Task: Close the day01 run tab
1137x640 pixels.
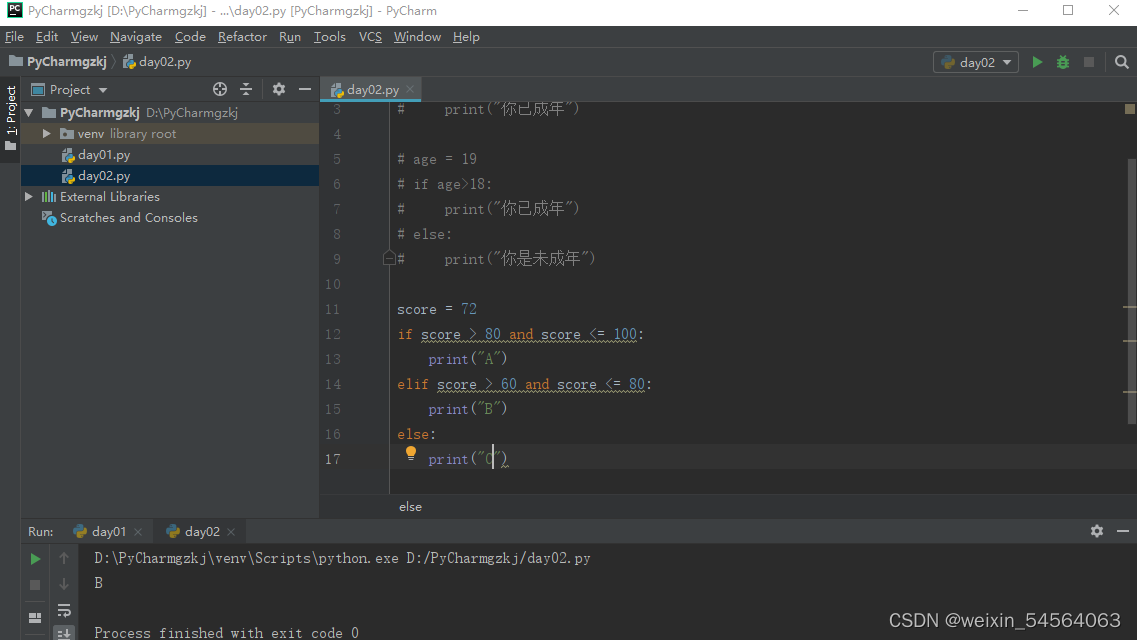Action: 138,532
